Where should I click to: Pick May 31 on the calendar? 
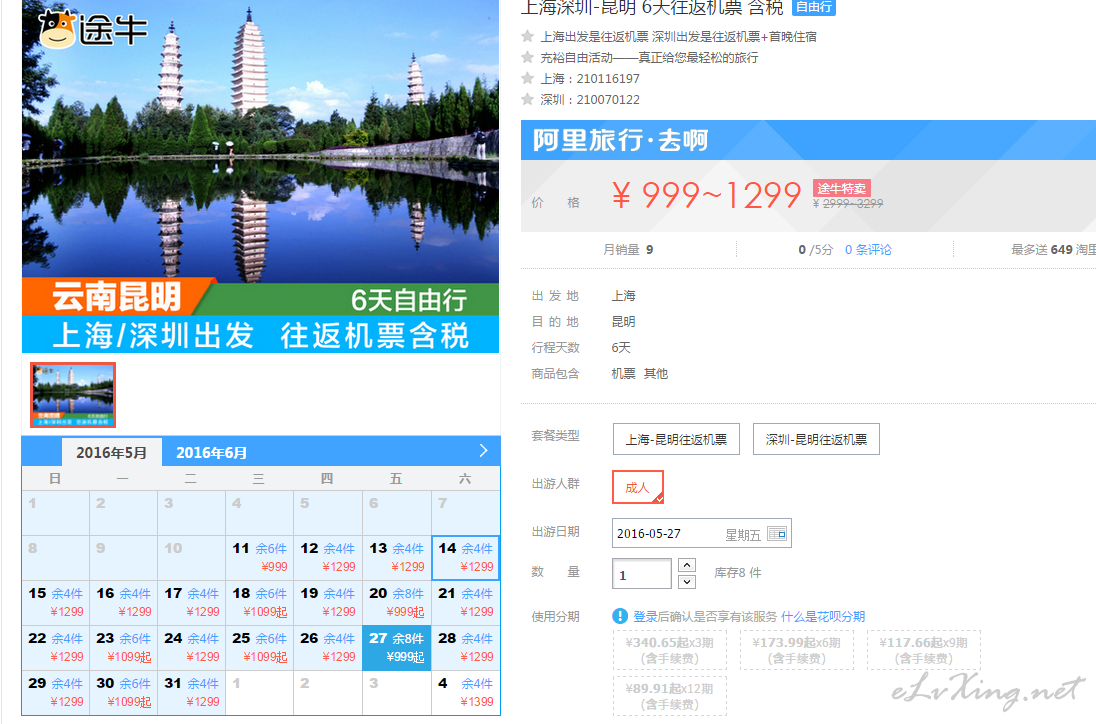click(192, 693)
